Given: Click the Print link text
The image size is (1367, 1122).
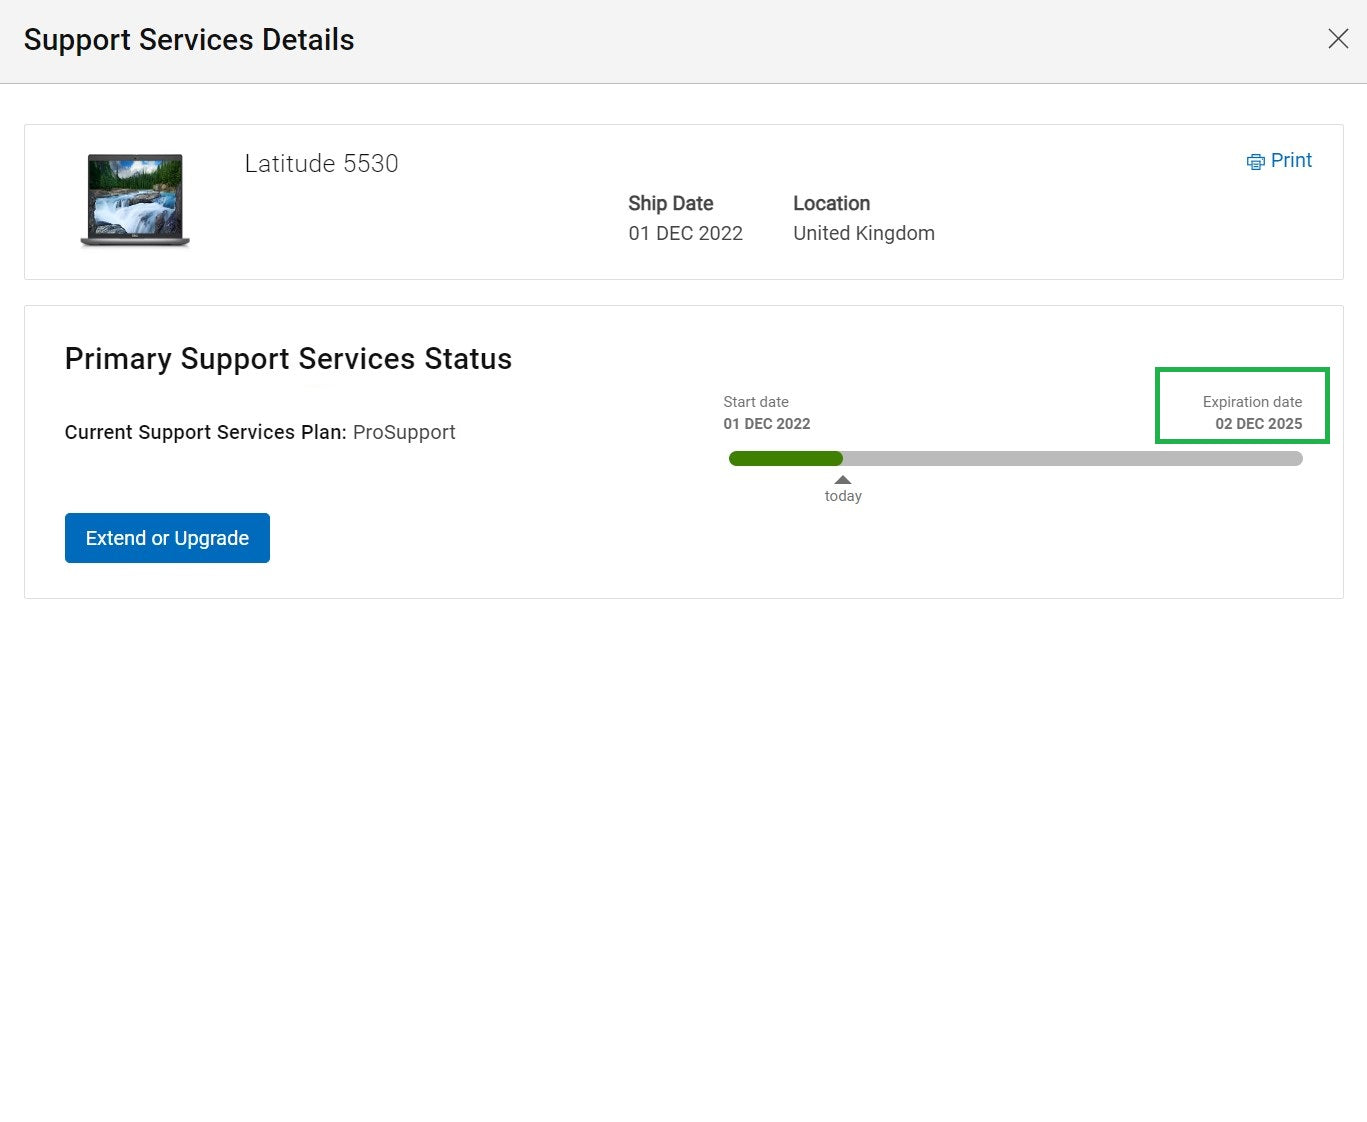Looking at the screenshot, I should 1291,161.
